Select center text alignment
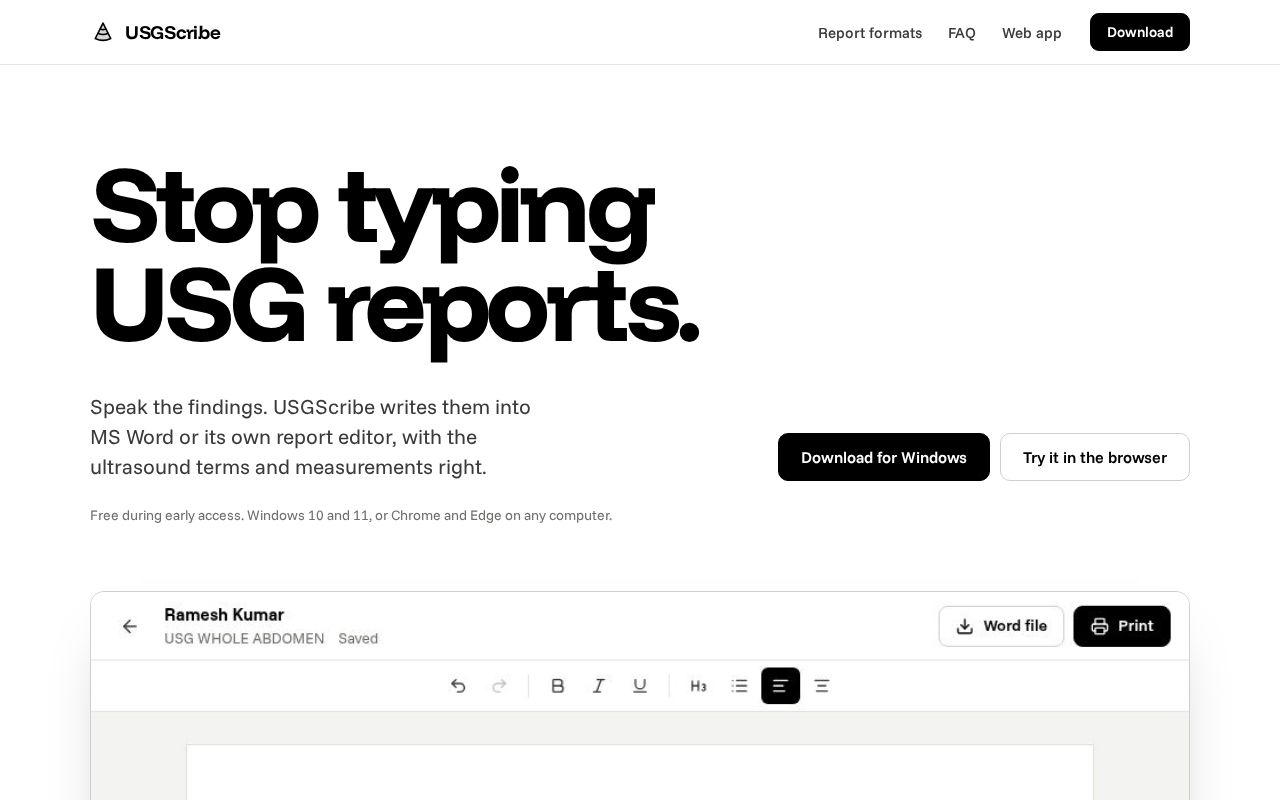Image resolution: width=1280 pixels, height=800 pixels. point(822,686)
